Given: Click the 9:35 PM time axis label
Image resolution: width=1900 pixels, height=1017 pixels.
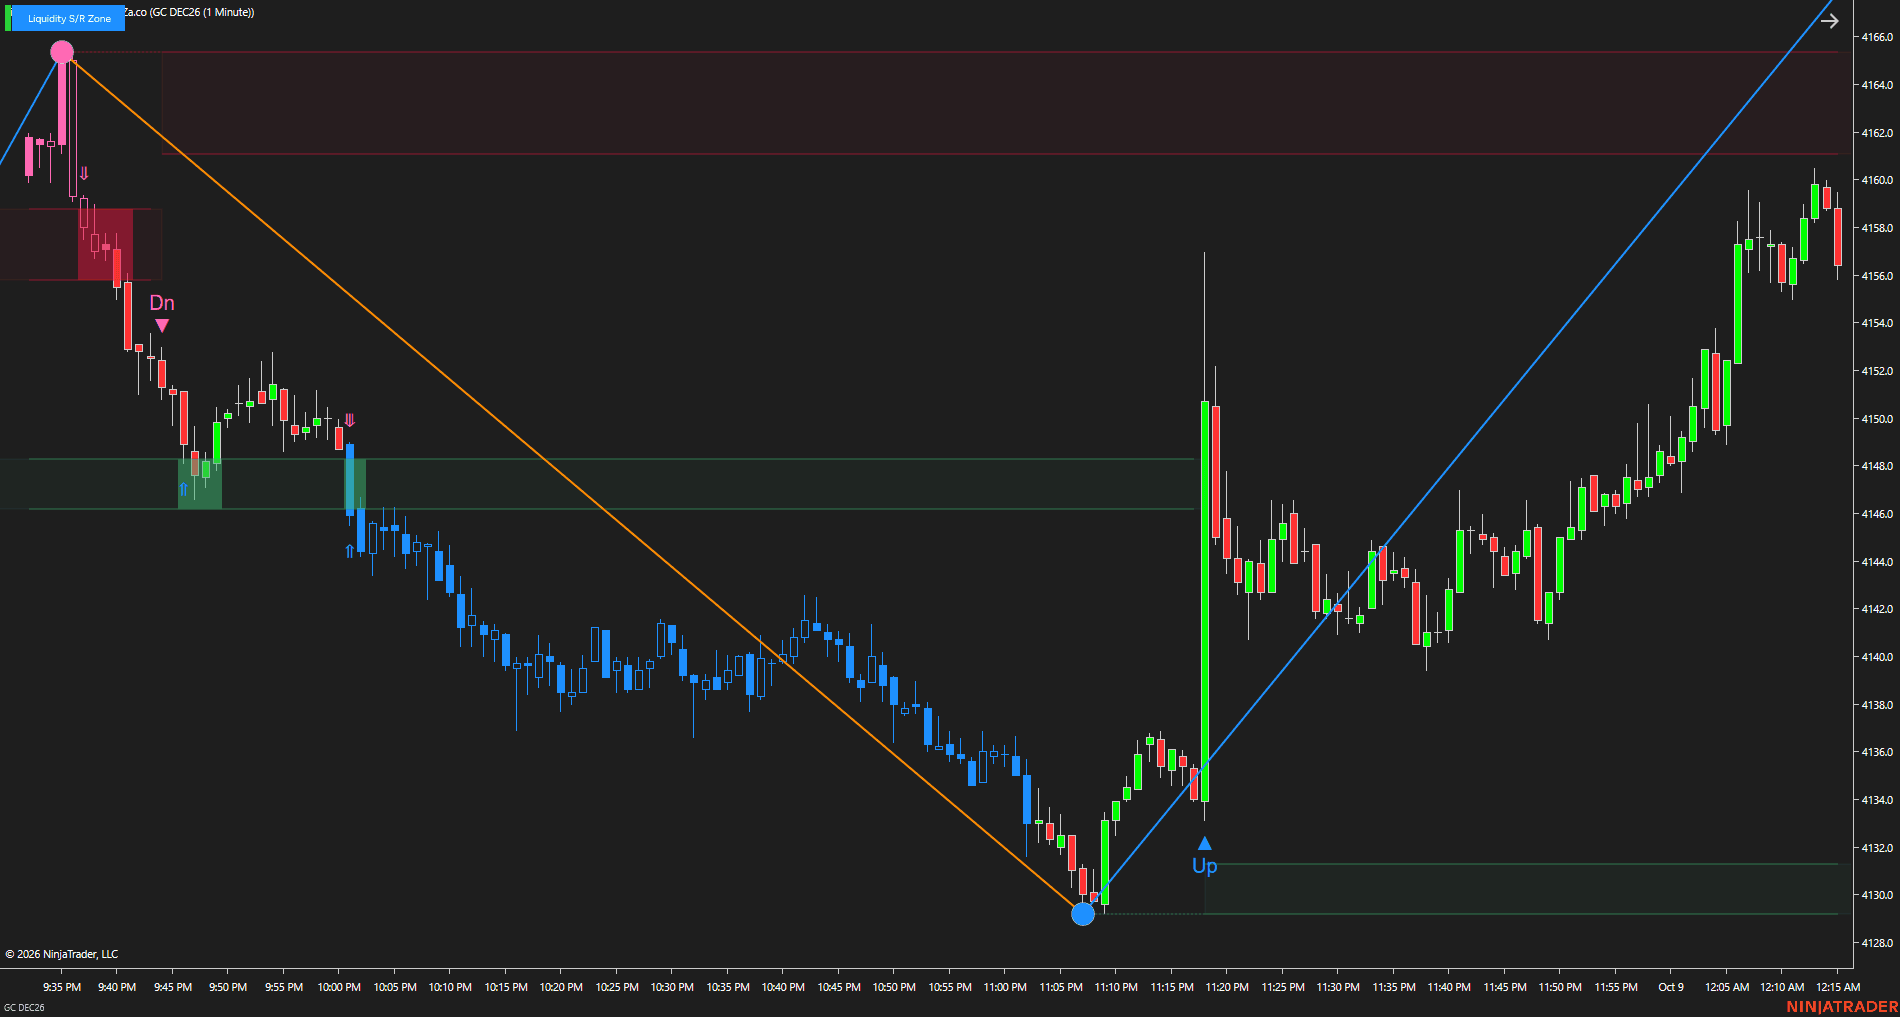Looking at the screenshot, I should (62, 987).
